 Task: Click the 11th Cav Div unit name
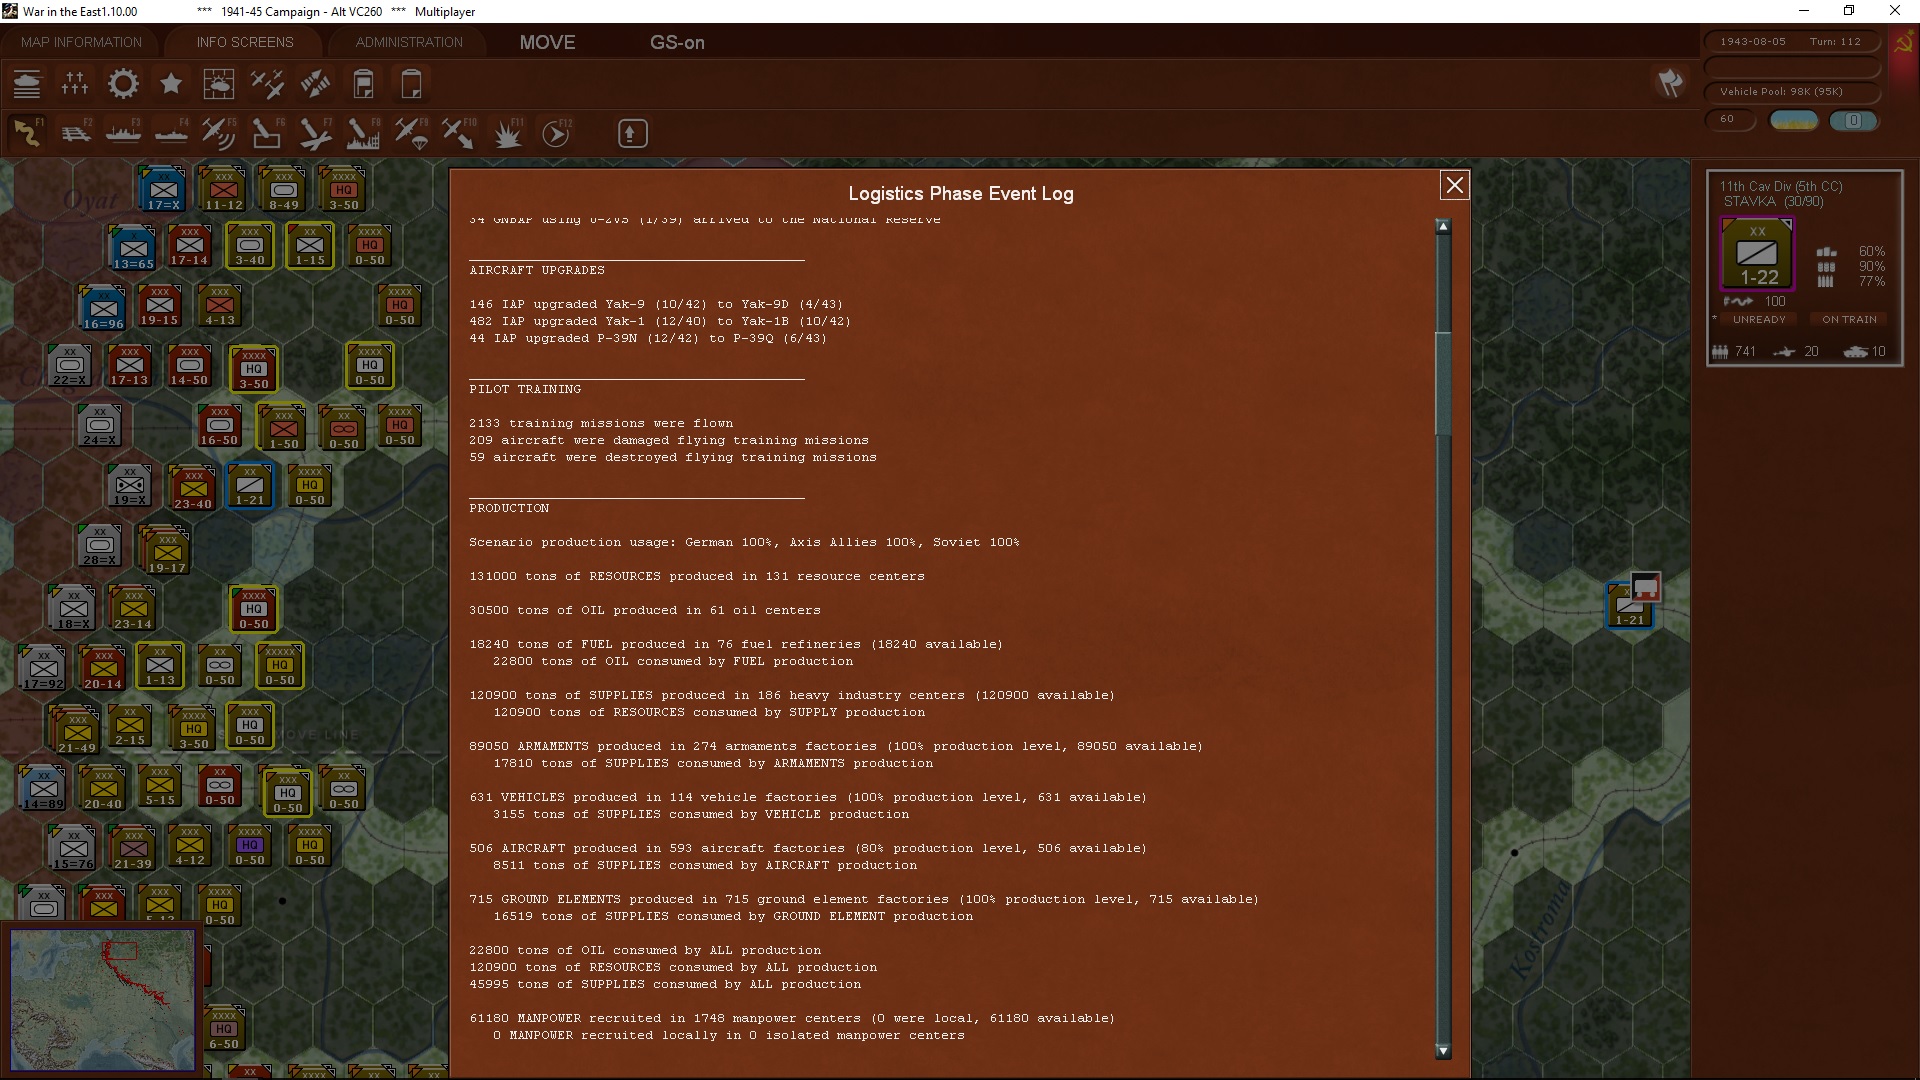click(1780, 186)
